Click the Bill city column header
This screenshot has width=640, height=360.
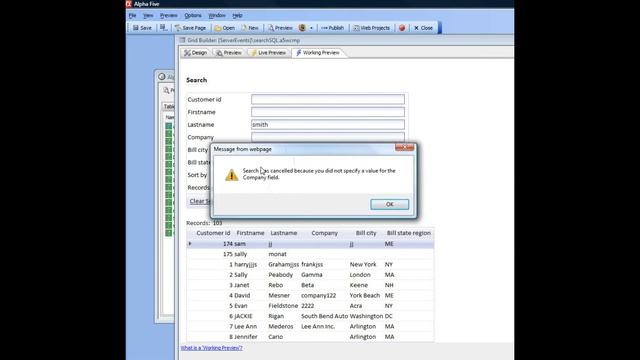click(x=366, y=233)
